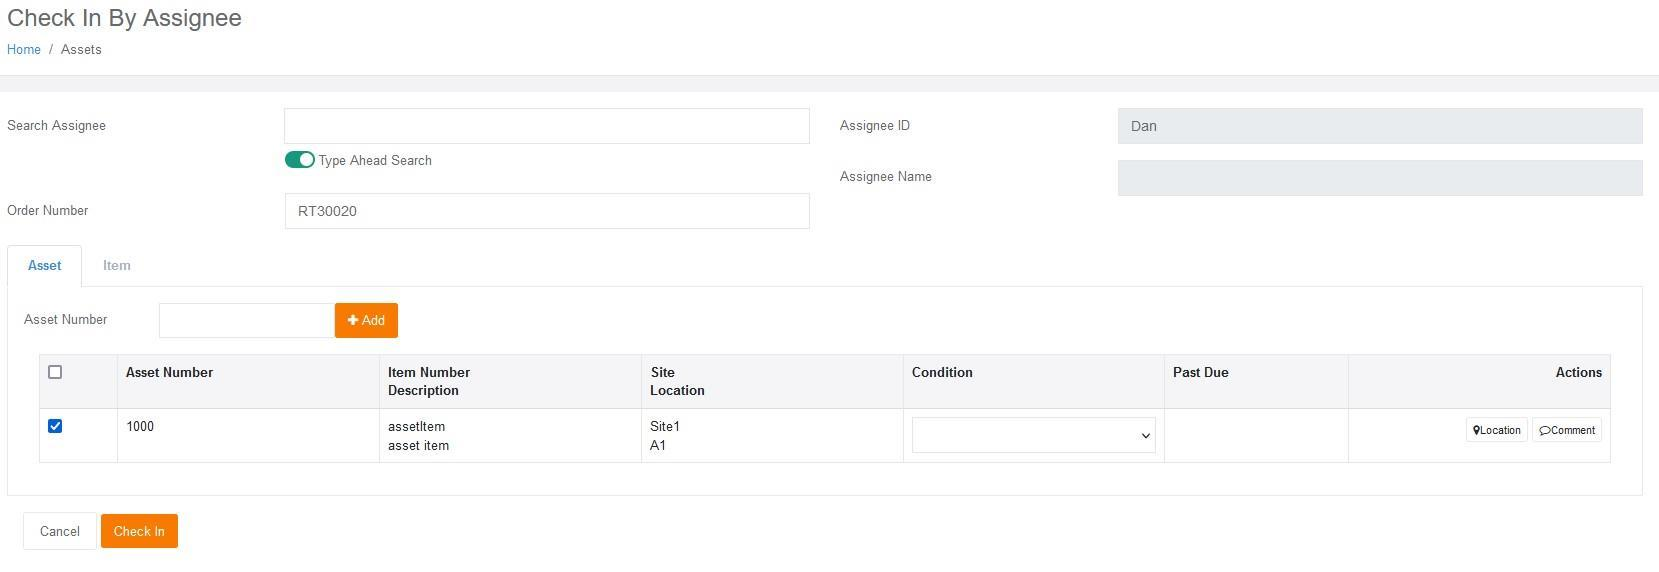Screen dimensions: 1659x572
Task: Focus the Search Assignee input field
Action: tap(547, 126)
